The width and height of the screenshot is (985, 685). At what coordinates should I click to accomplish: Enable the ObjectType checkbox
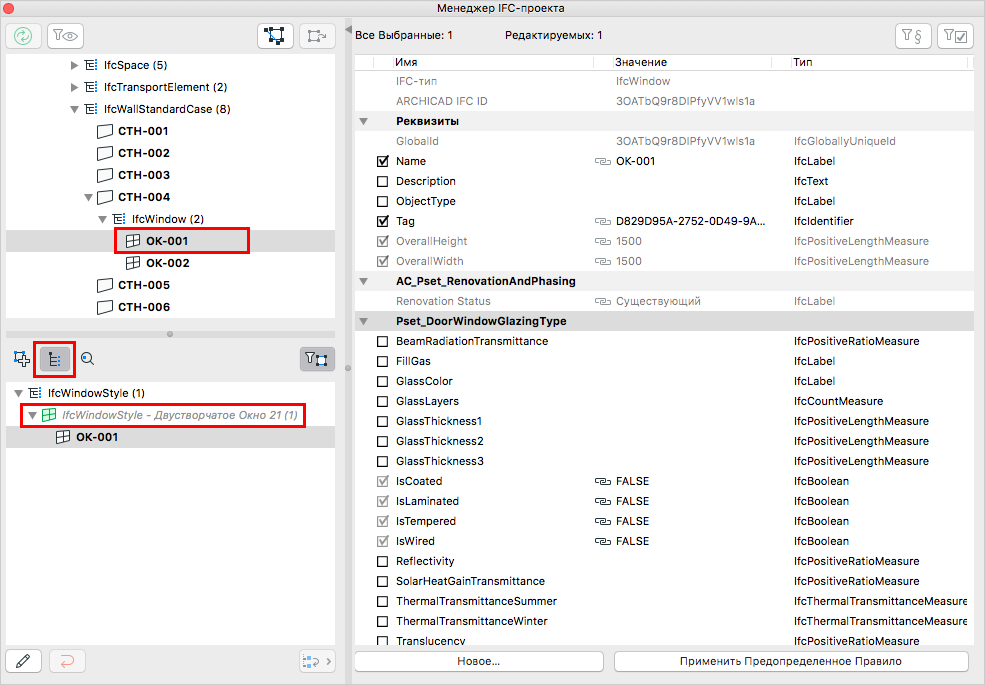click(x=383, y=202)
